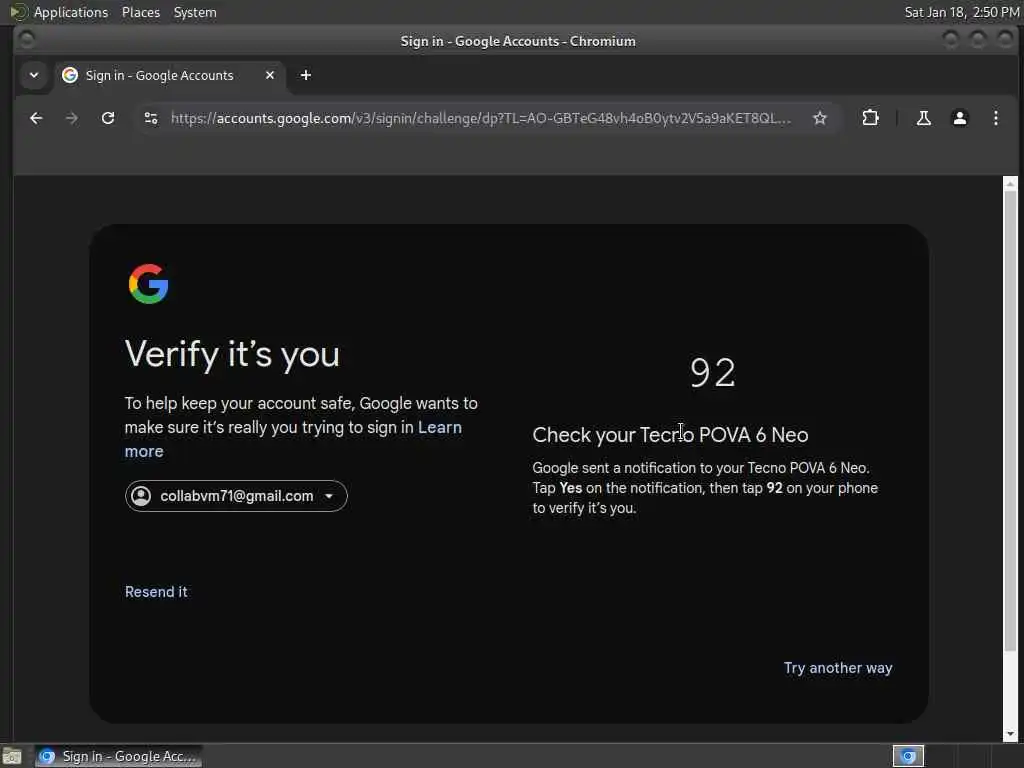Open the Chromium three-dot menu

pos(995,118)
